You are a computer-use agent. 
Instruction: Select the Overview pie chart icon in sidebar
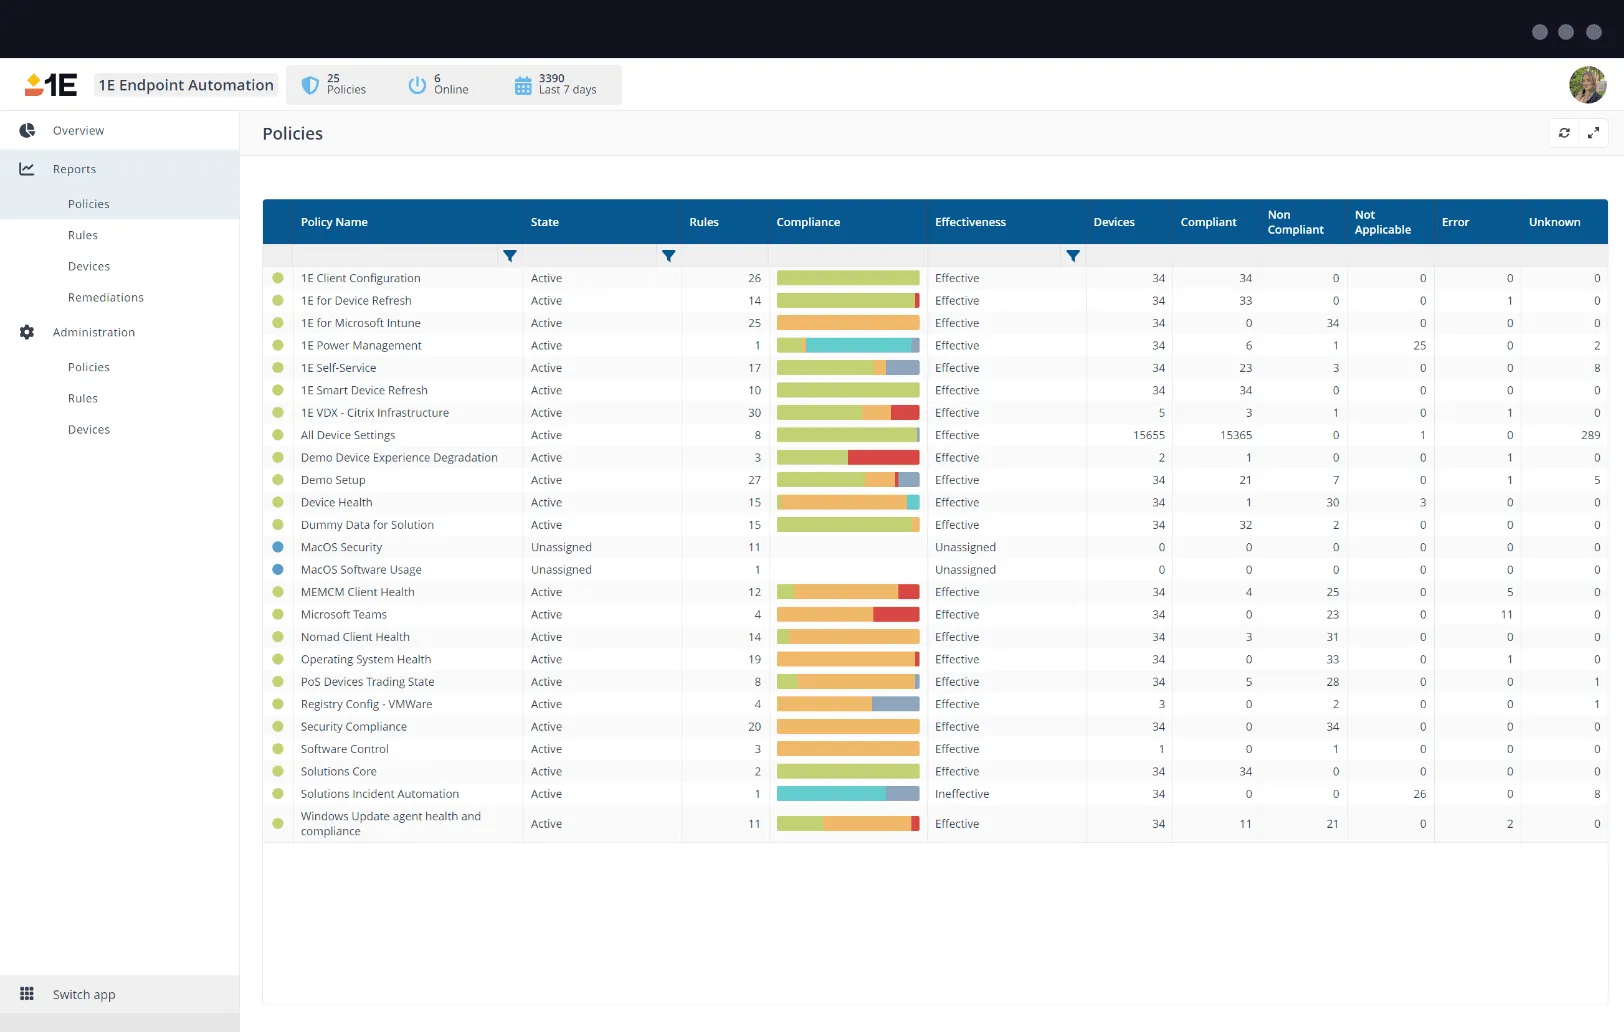coord(26,130)
